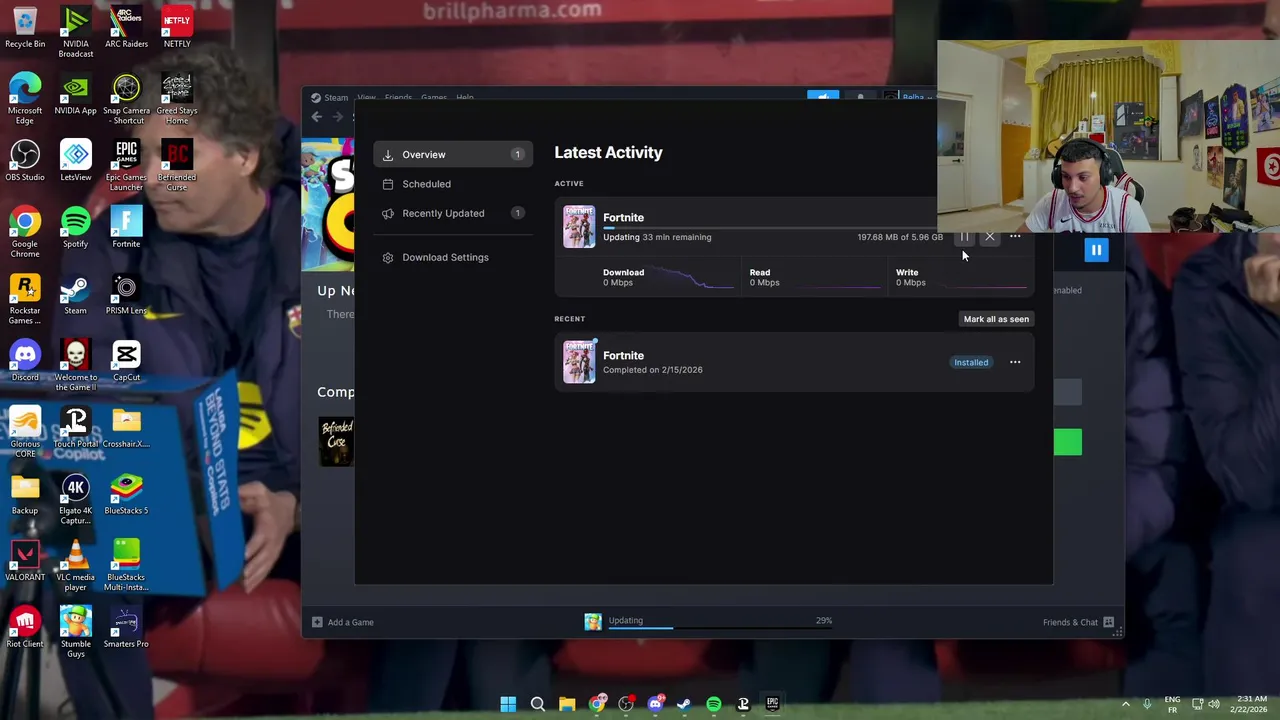Cancel the active Fortnite download

click(990, 237)
